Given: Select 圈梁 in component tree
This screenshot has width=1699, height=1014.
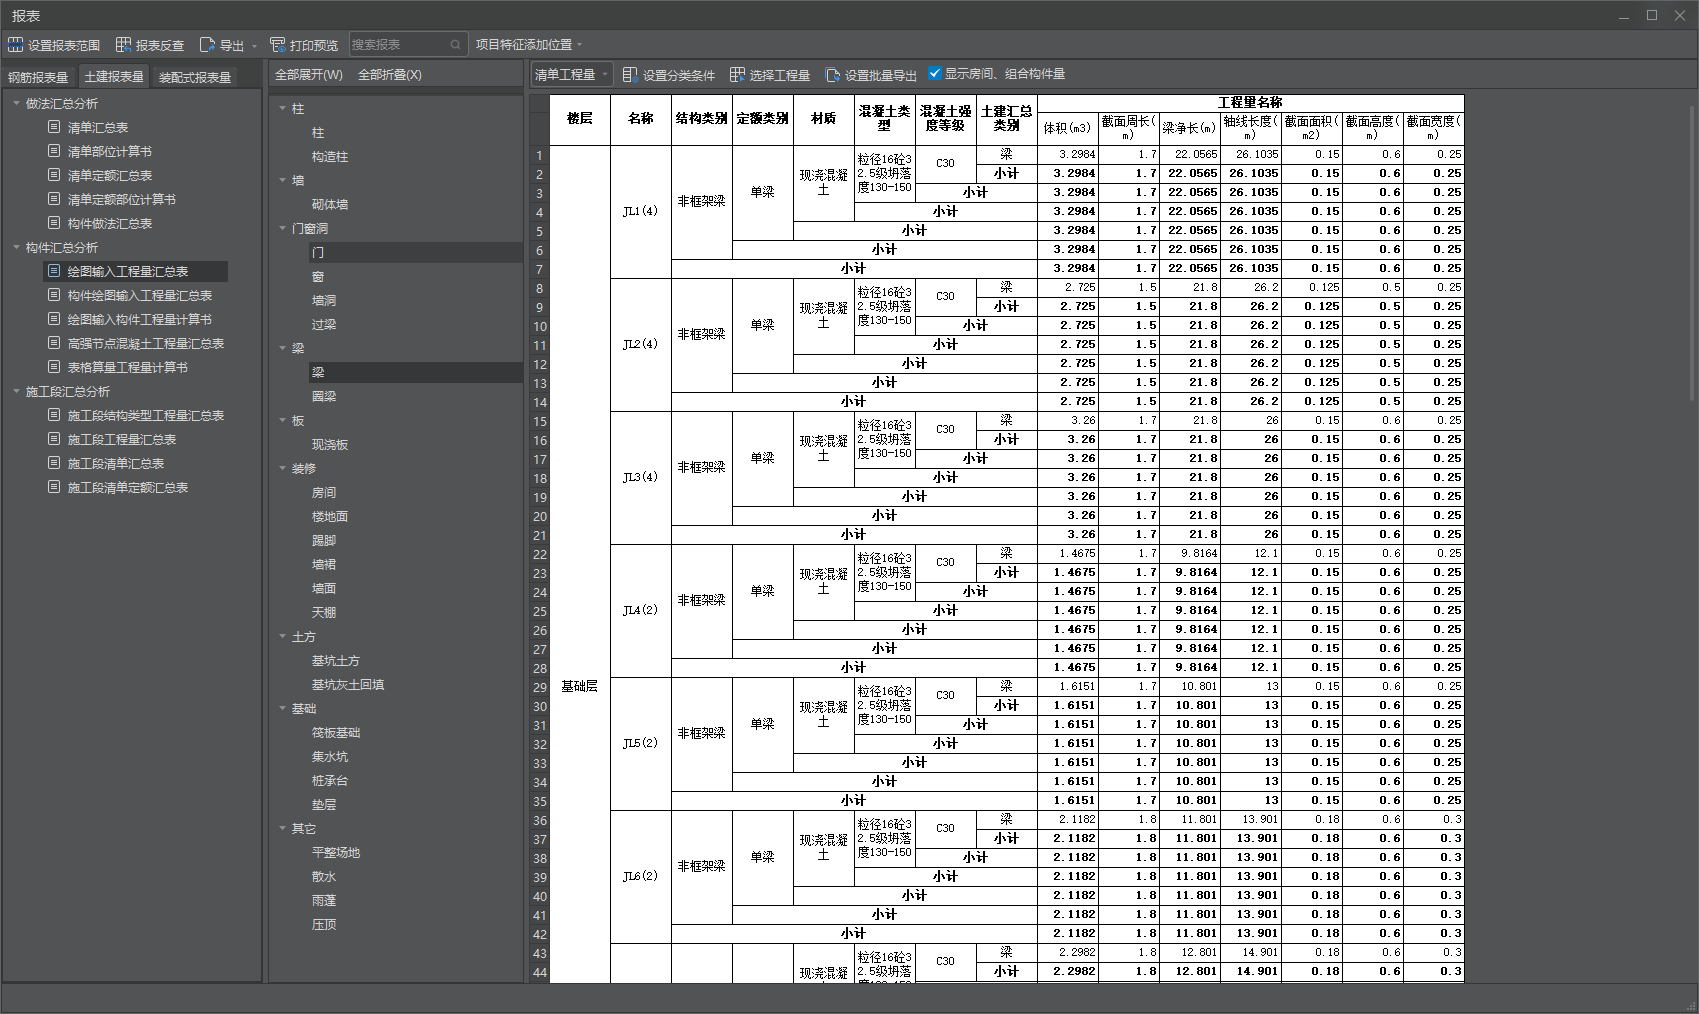Looking at the screenshot, I should pos(324,396).
